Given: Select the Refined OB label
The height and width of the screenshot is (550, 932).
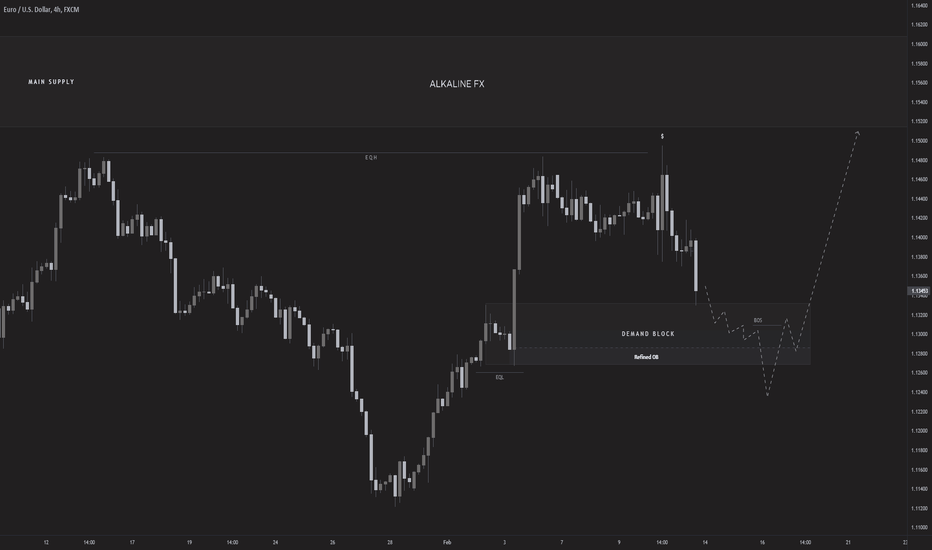Looking at the screenshot, I should click(646, 357).
